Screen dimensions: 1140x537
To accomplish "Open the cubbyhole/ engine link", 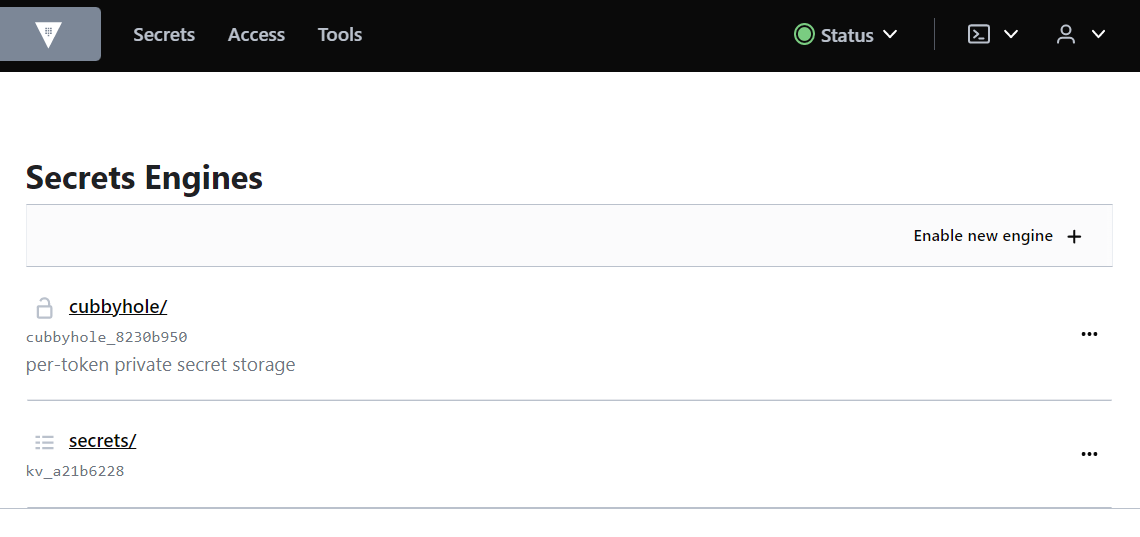I will 118,307.
